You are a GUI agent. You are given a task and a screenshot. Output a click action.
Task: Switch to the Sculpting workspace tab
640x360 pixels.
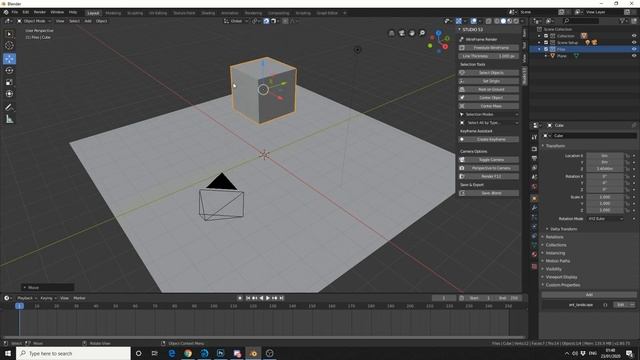135,13
